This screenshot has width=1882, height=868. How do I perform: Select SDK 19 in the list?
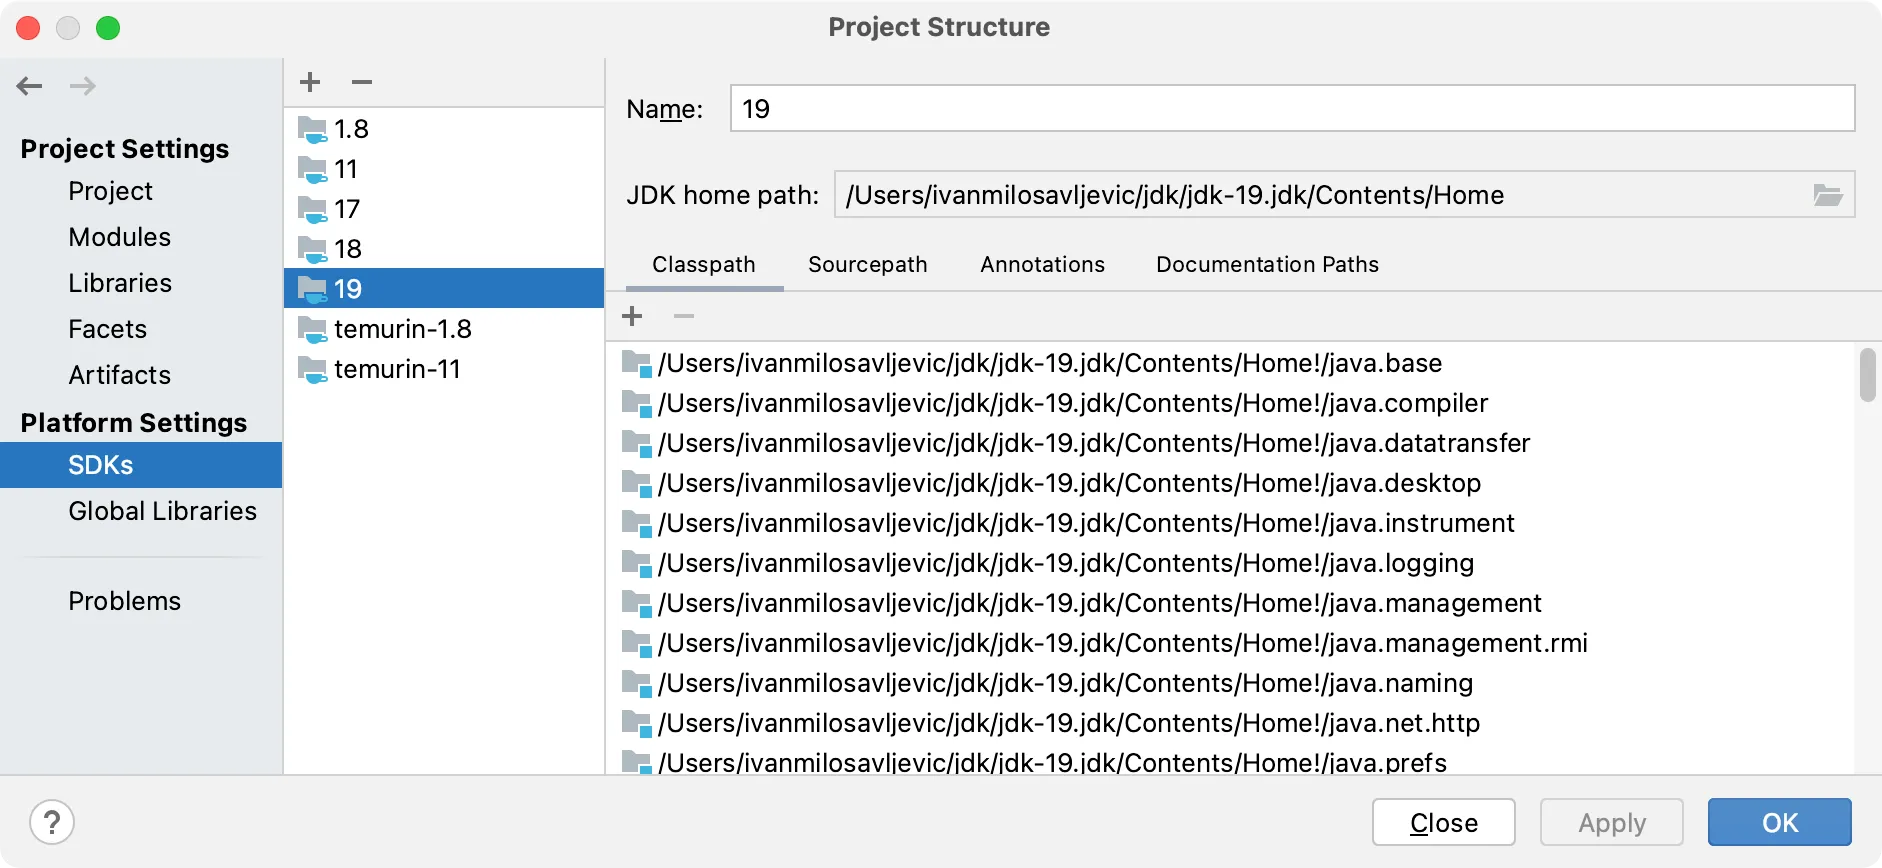click(444, 288)
